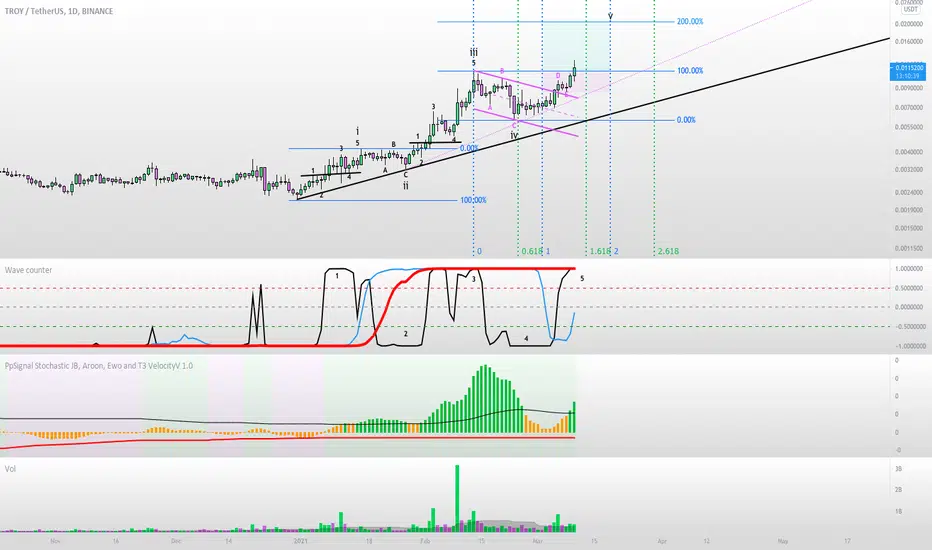Select the Wave counter indicator title
The height and width of the screenshot is (550, 932).
(x=29, y=270)
